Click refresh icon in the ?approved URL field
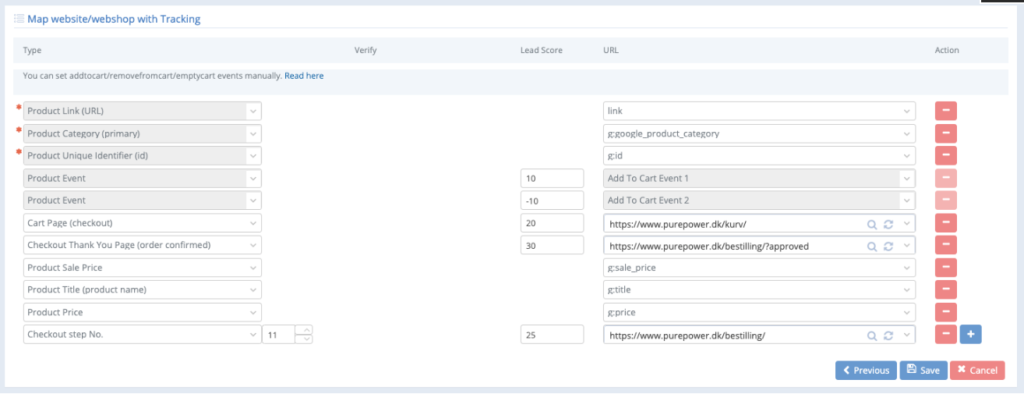 [x=888, y=246]
